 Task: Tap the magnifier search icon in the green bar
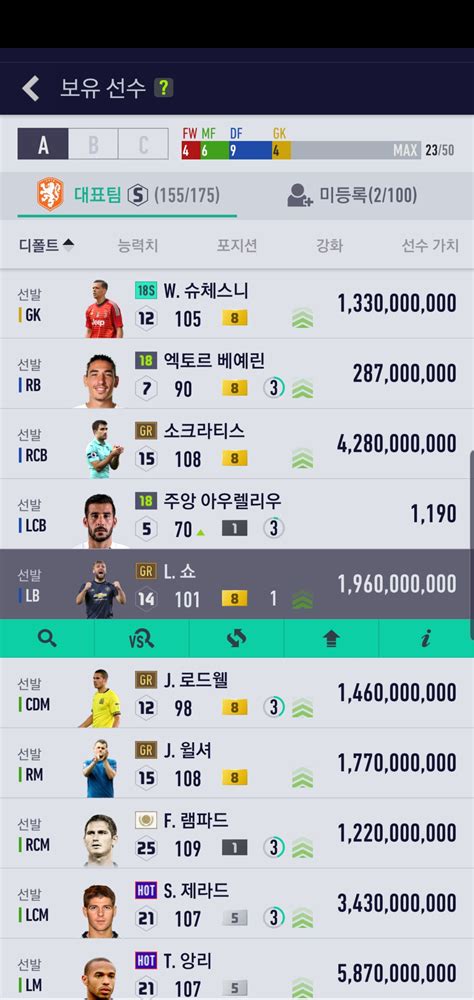47,638
